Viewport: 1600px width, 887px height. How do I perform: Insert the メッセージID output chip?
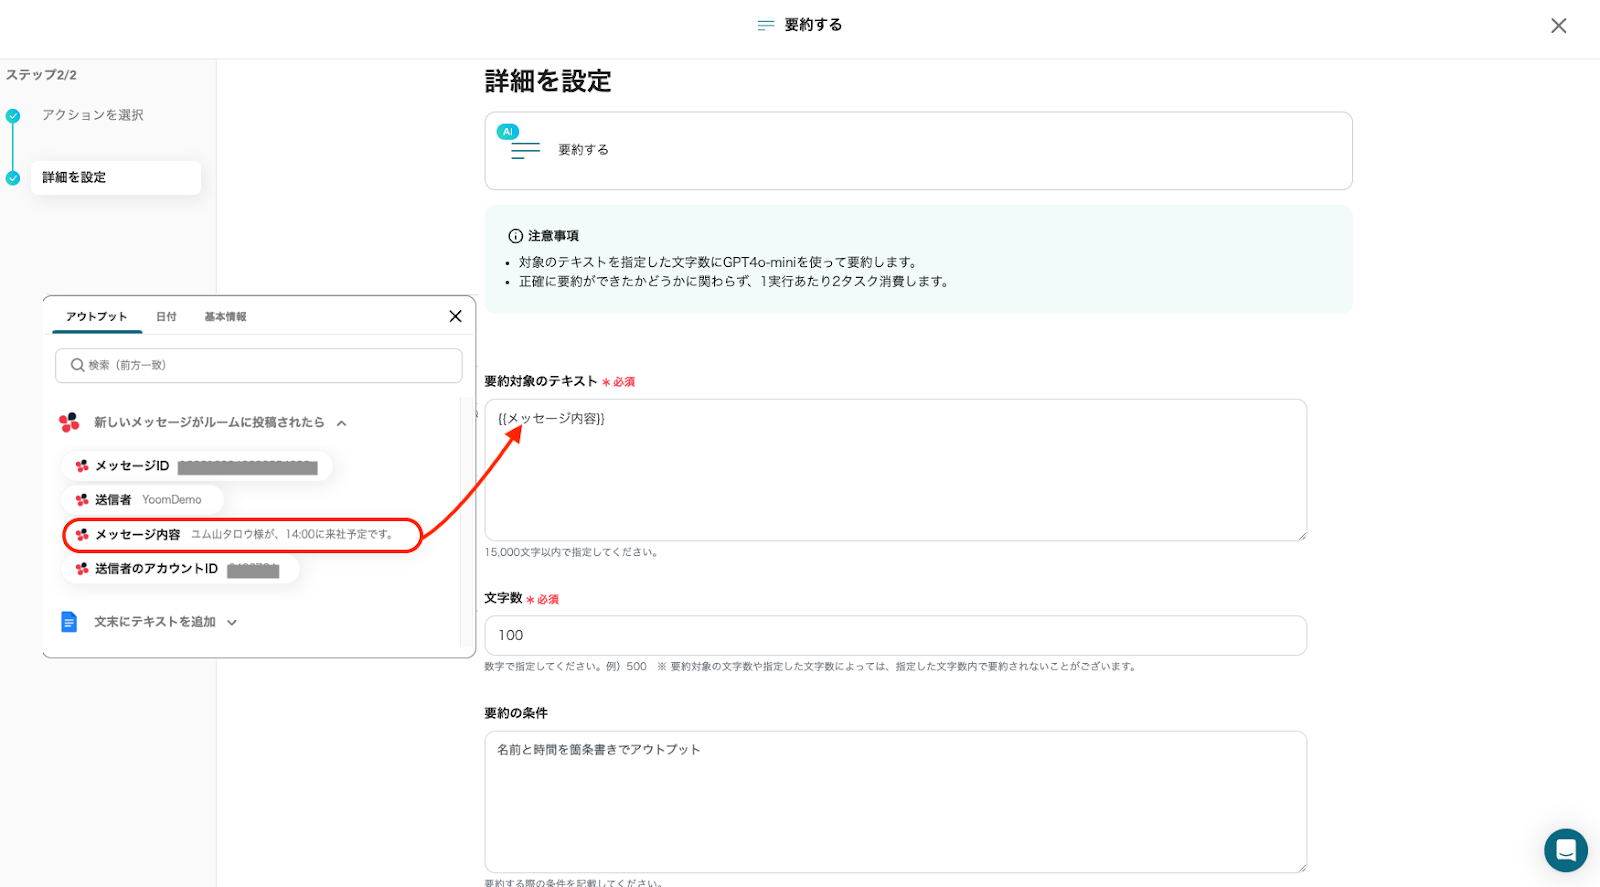[x=197, y=466]
